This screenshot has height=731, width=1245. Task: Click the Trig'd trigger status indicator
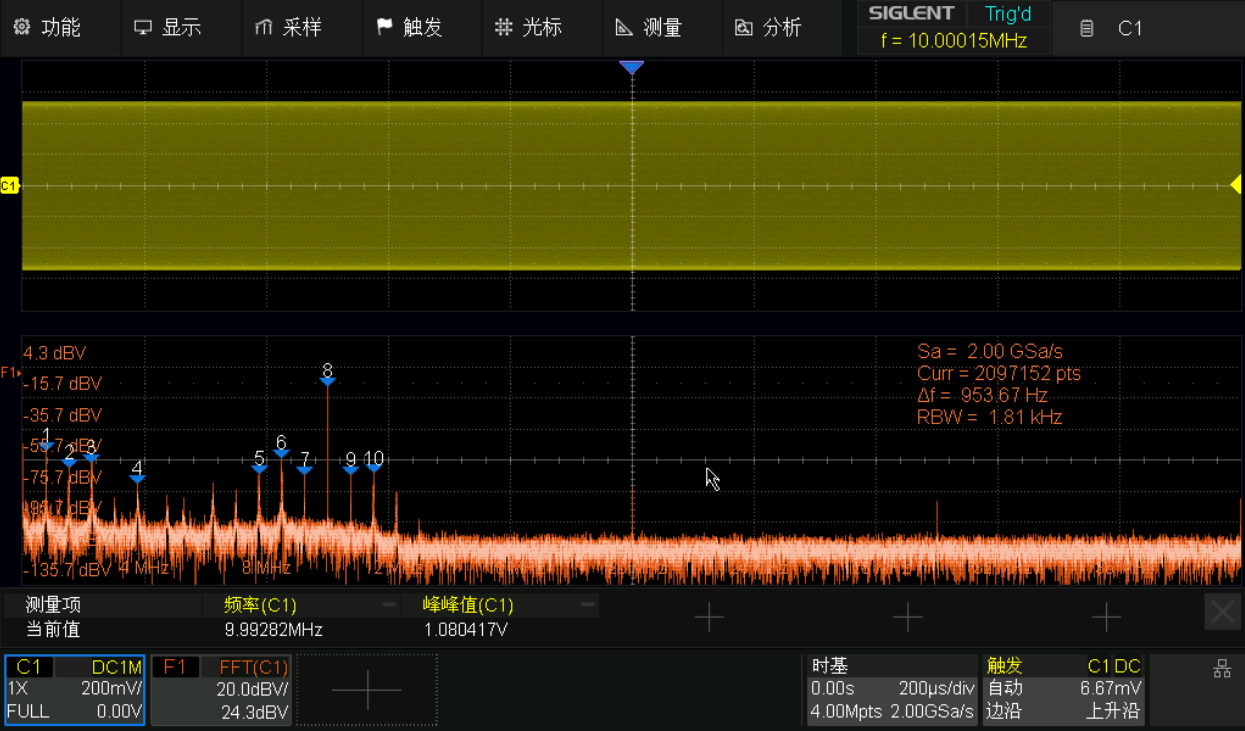[1007, 14]
